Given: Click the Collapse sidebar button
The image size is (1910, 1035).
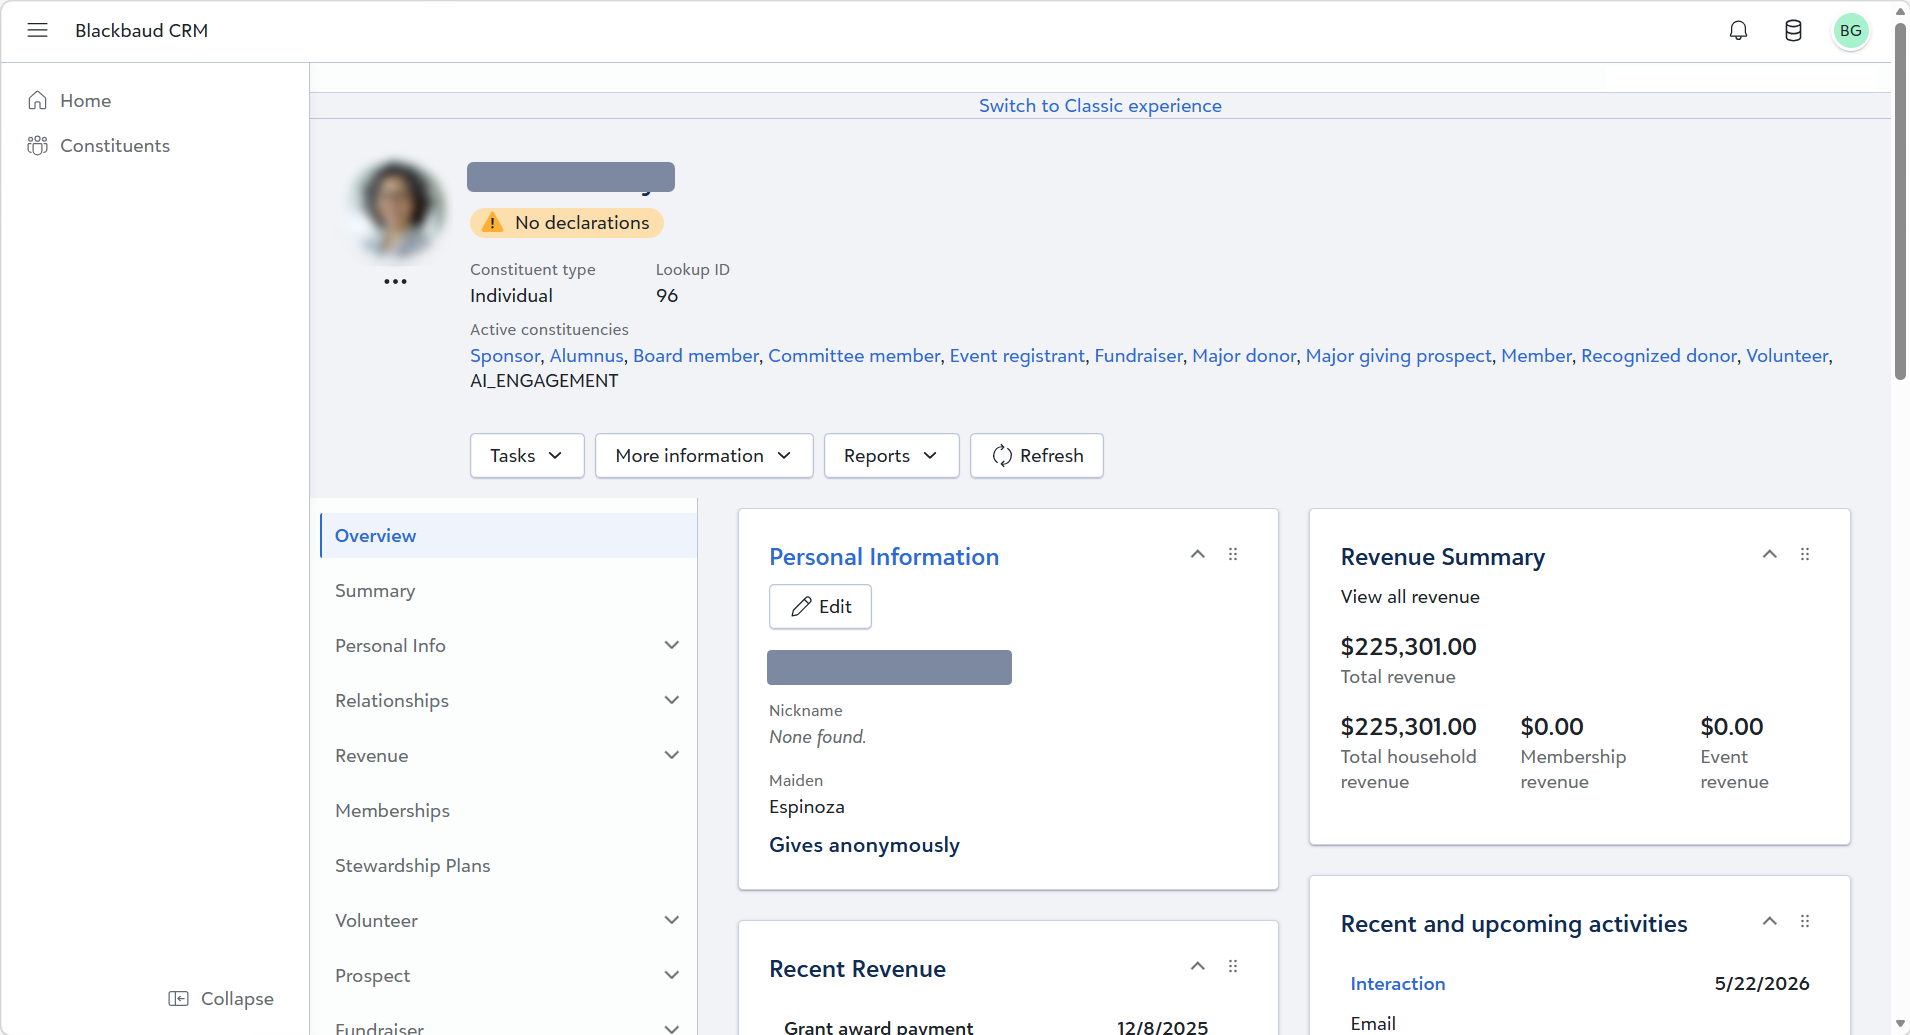Looking at the screenshot, I should pos(221,998).
